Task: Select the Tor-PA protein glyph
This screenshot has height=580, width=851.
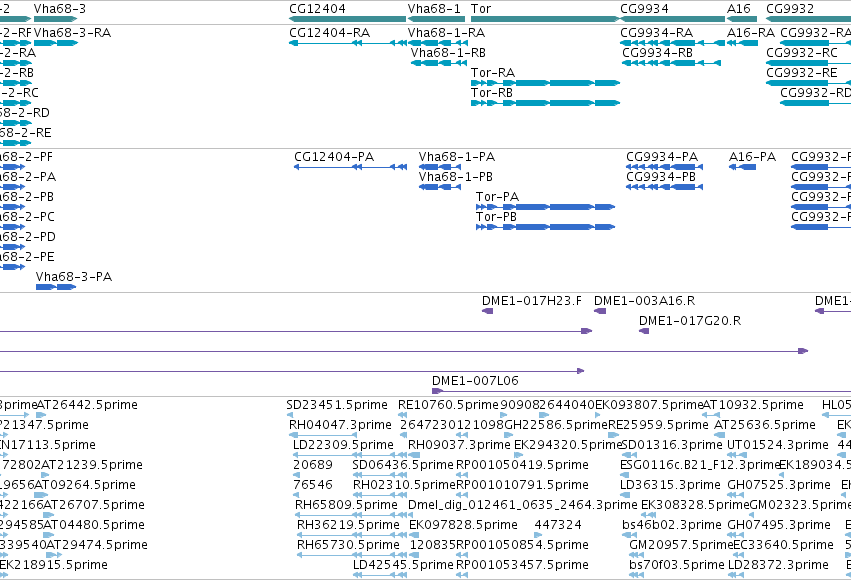Action: [545, 207]
